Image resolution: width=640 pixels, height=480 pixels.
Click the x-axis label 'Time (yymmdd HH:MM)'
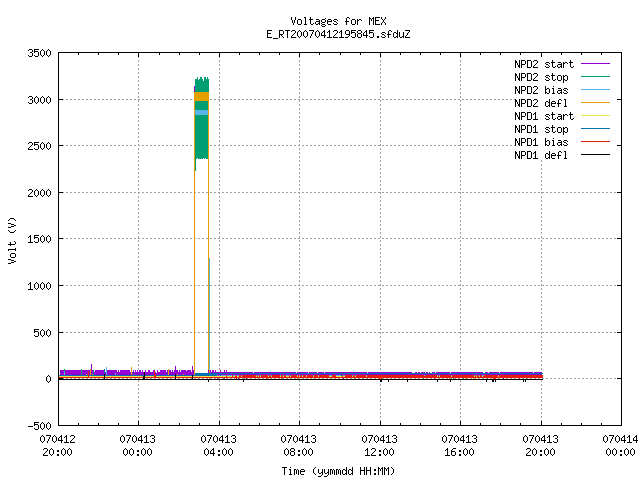pos(338,471)
